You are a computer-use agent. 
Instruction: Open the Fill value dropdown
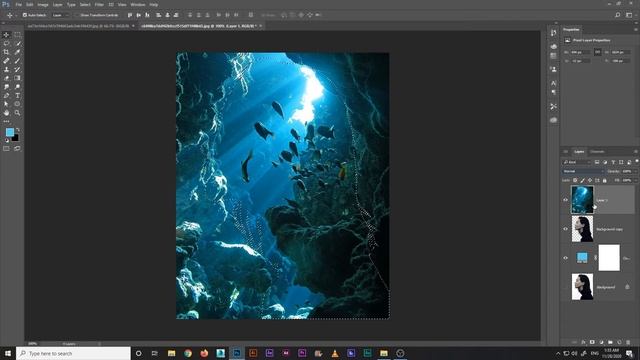[636, 180]
